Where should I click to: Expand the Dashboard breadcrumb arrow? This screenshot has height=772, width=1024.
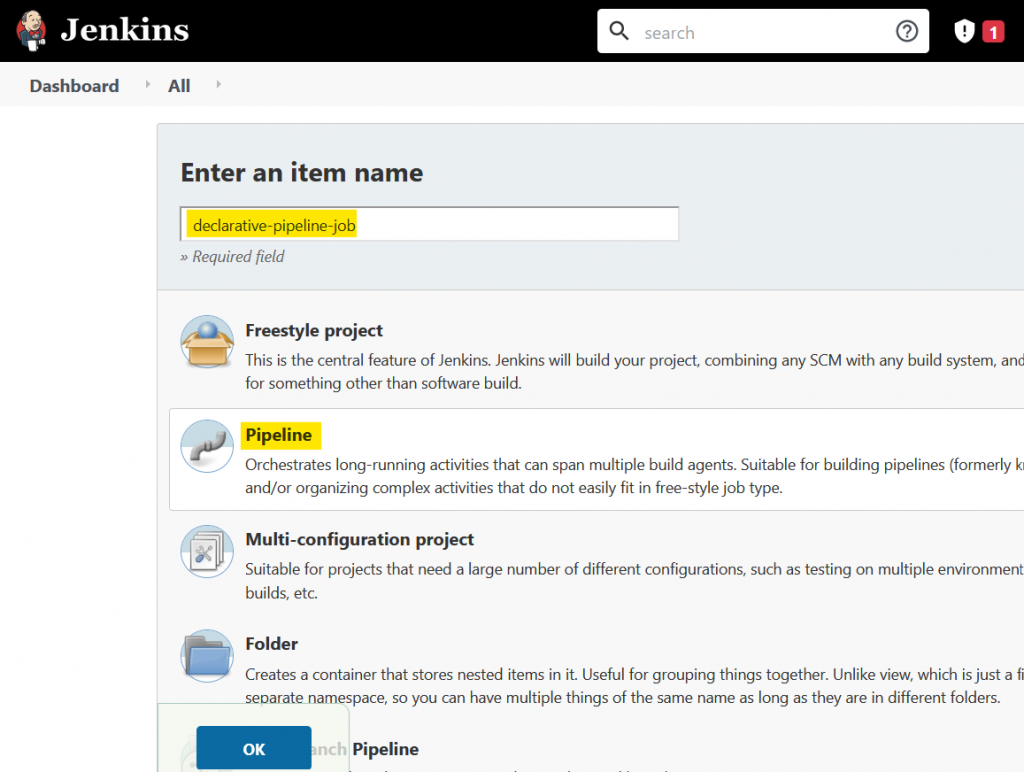click(x=148, y=84)
